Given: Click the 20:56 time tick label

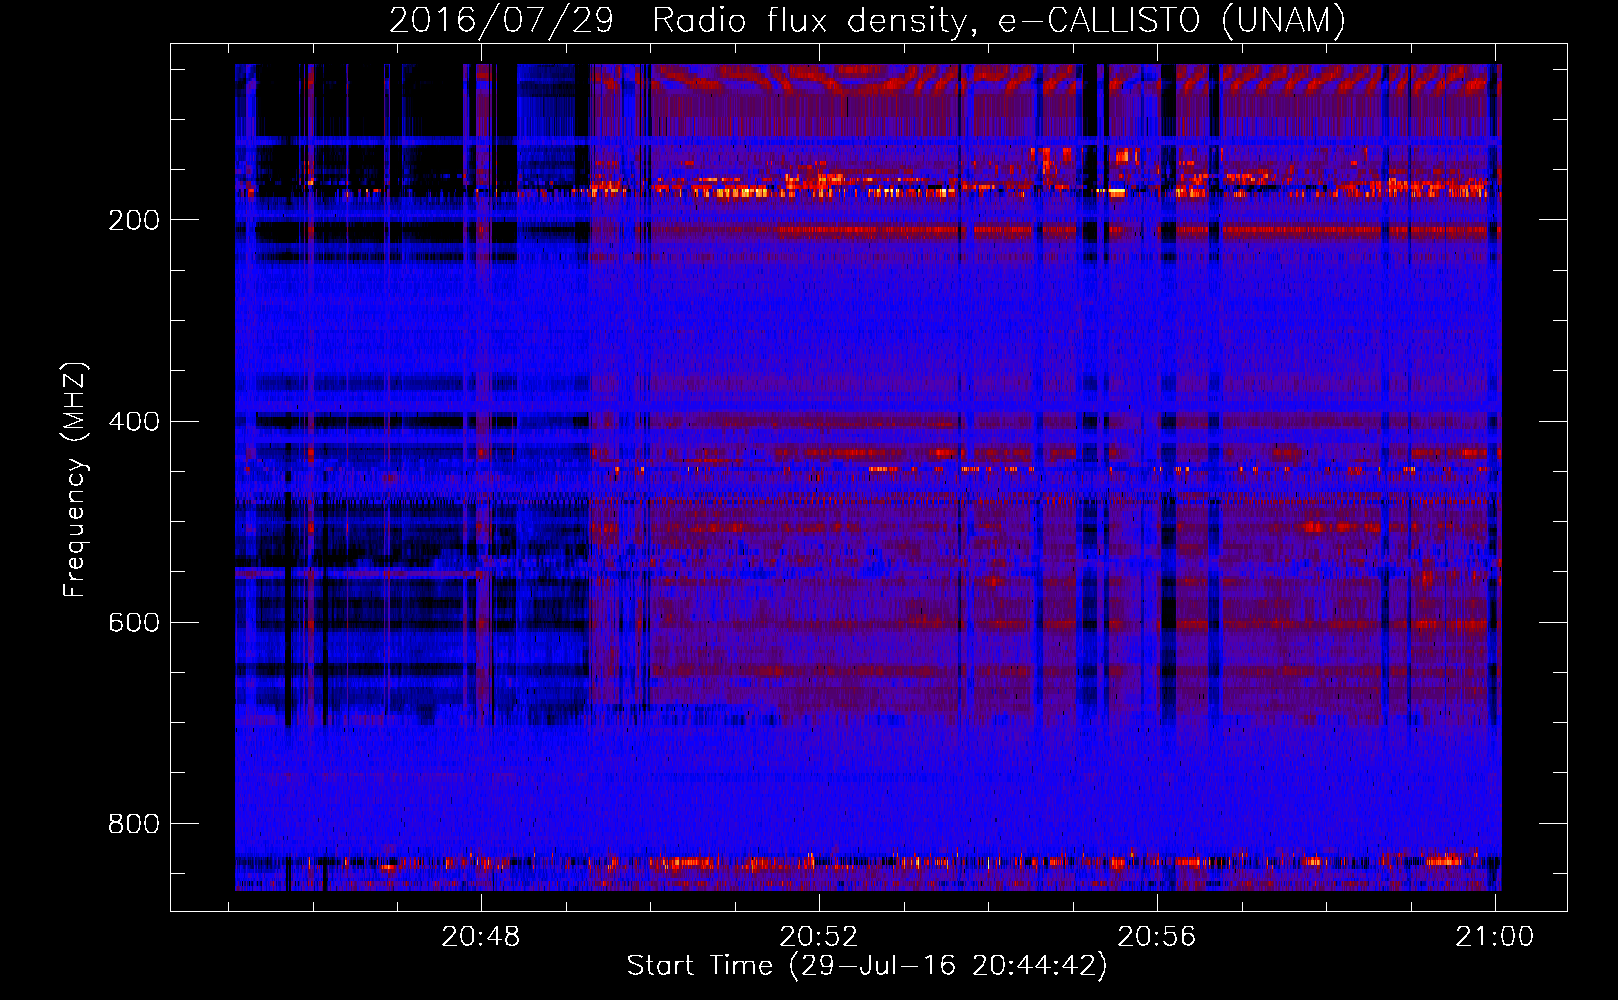Looking at the screenshot, I should tap(1157, 936).
